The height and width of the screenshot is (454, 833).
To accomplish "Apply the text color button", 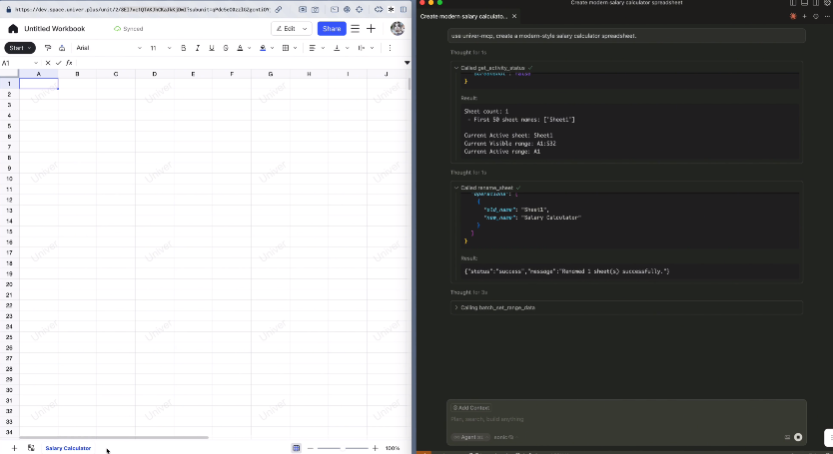I will (x=240, y=48).
